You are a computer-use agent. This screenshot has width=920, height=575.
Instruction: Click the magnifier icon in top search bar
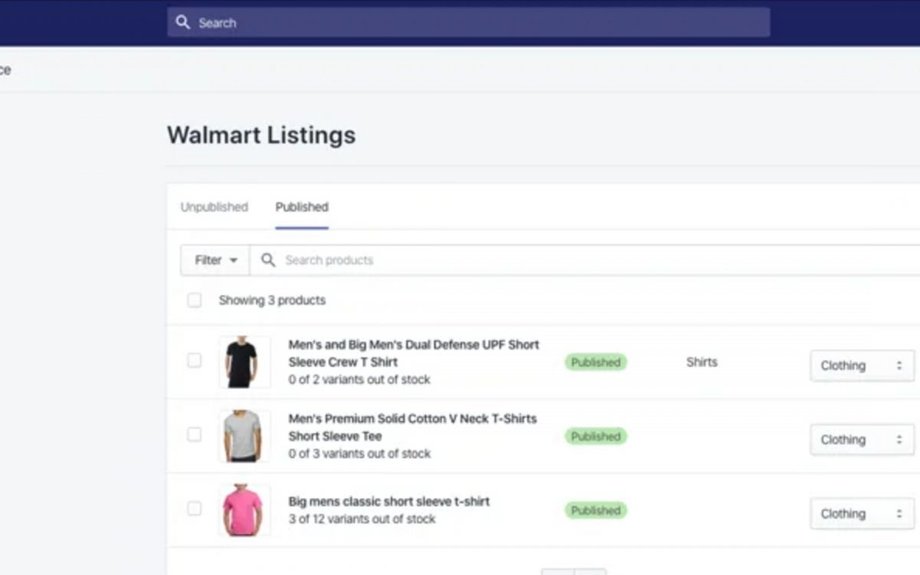click(182, 22)
